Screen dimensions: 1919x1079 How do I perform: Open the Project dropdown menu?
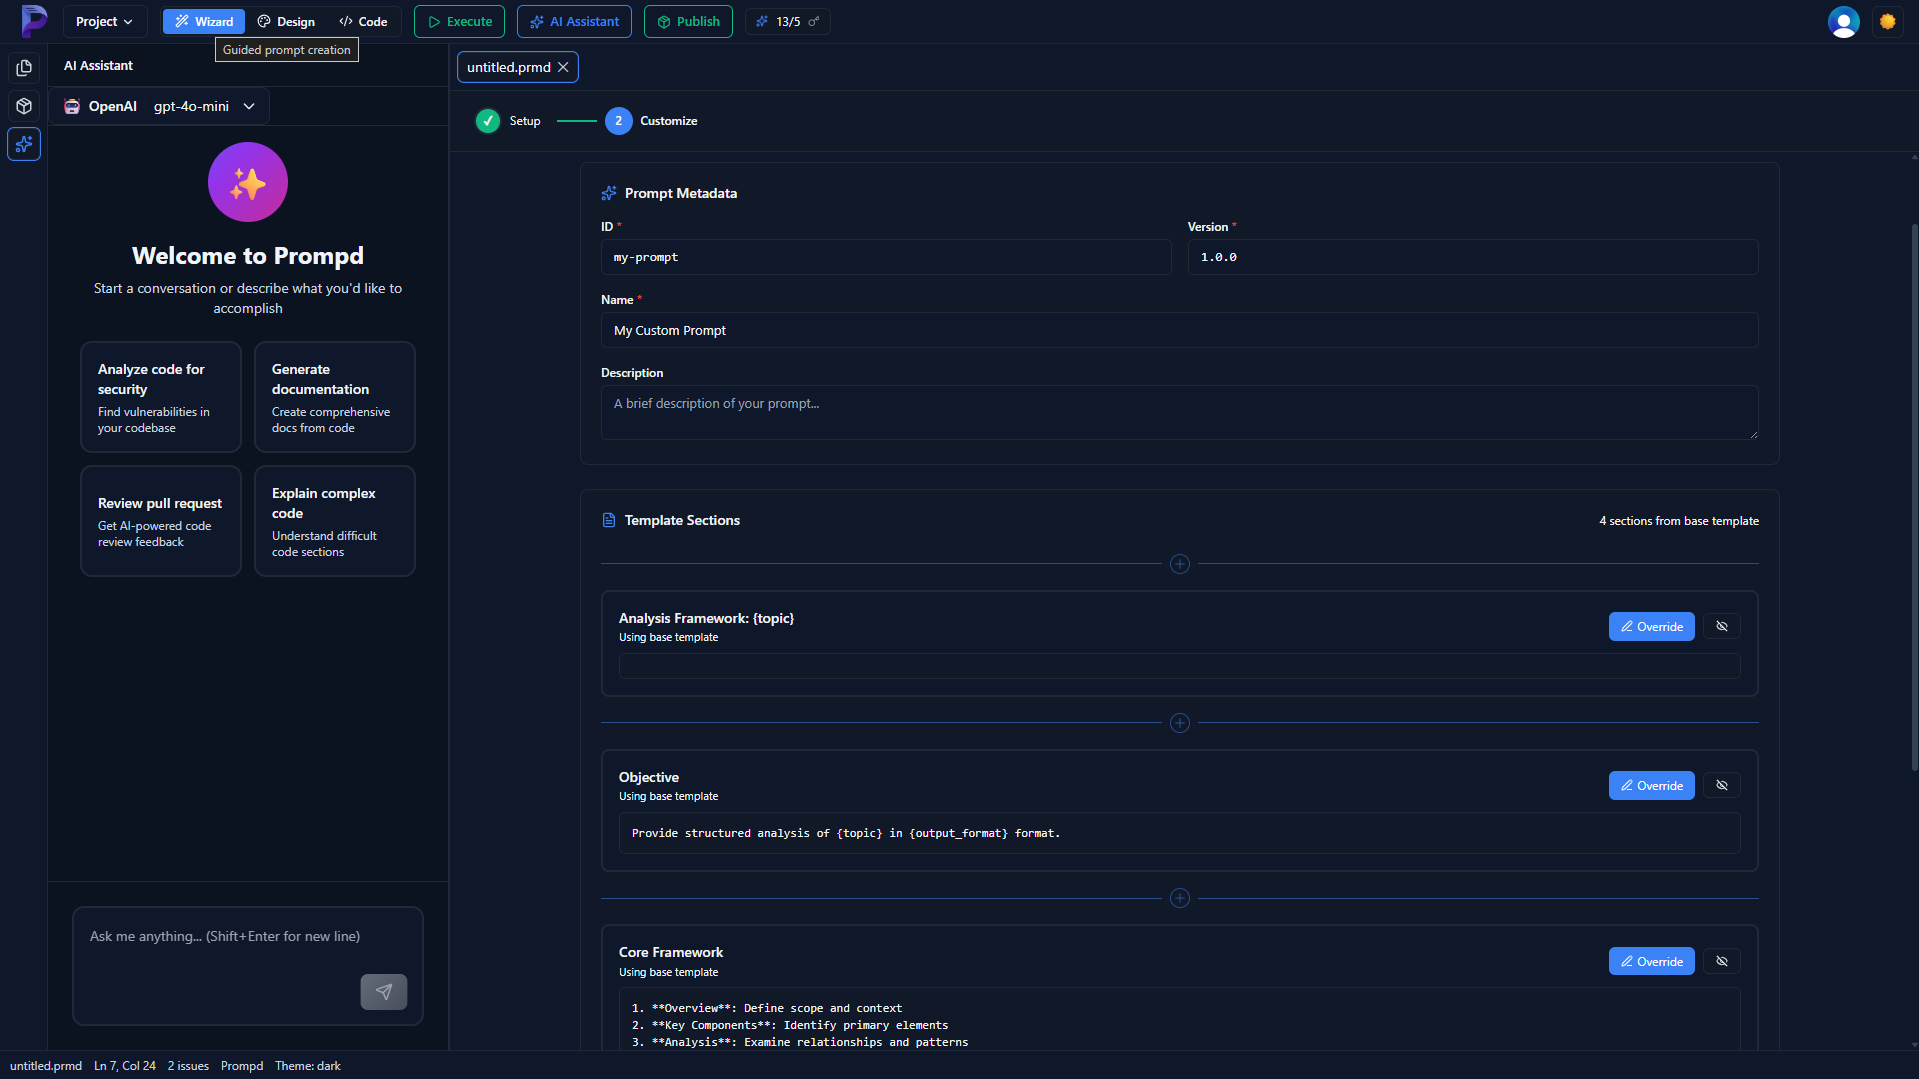(103, 21)
